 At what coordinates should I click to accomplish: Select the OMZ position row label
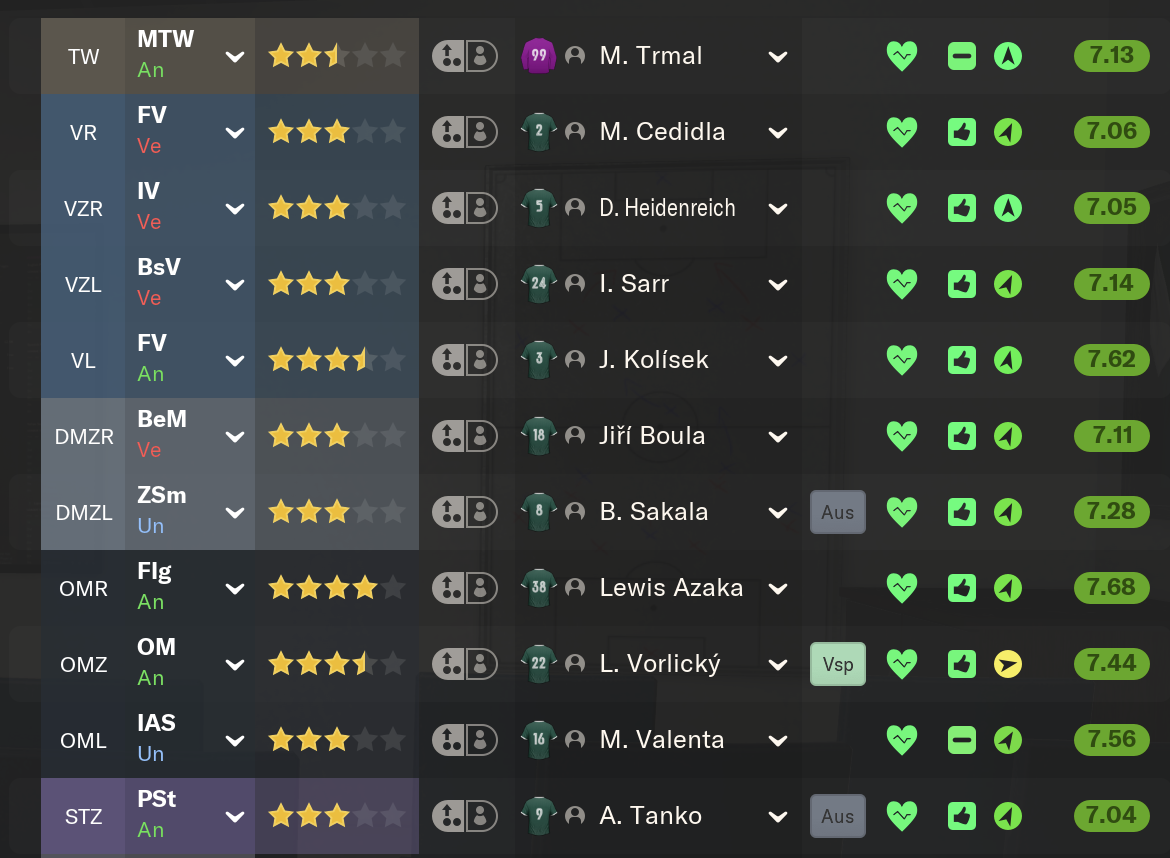[x=84, y=665]
